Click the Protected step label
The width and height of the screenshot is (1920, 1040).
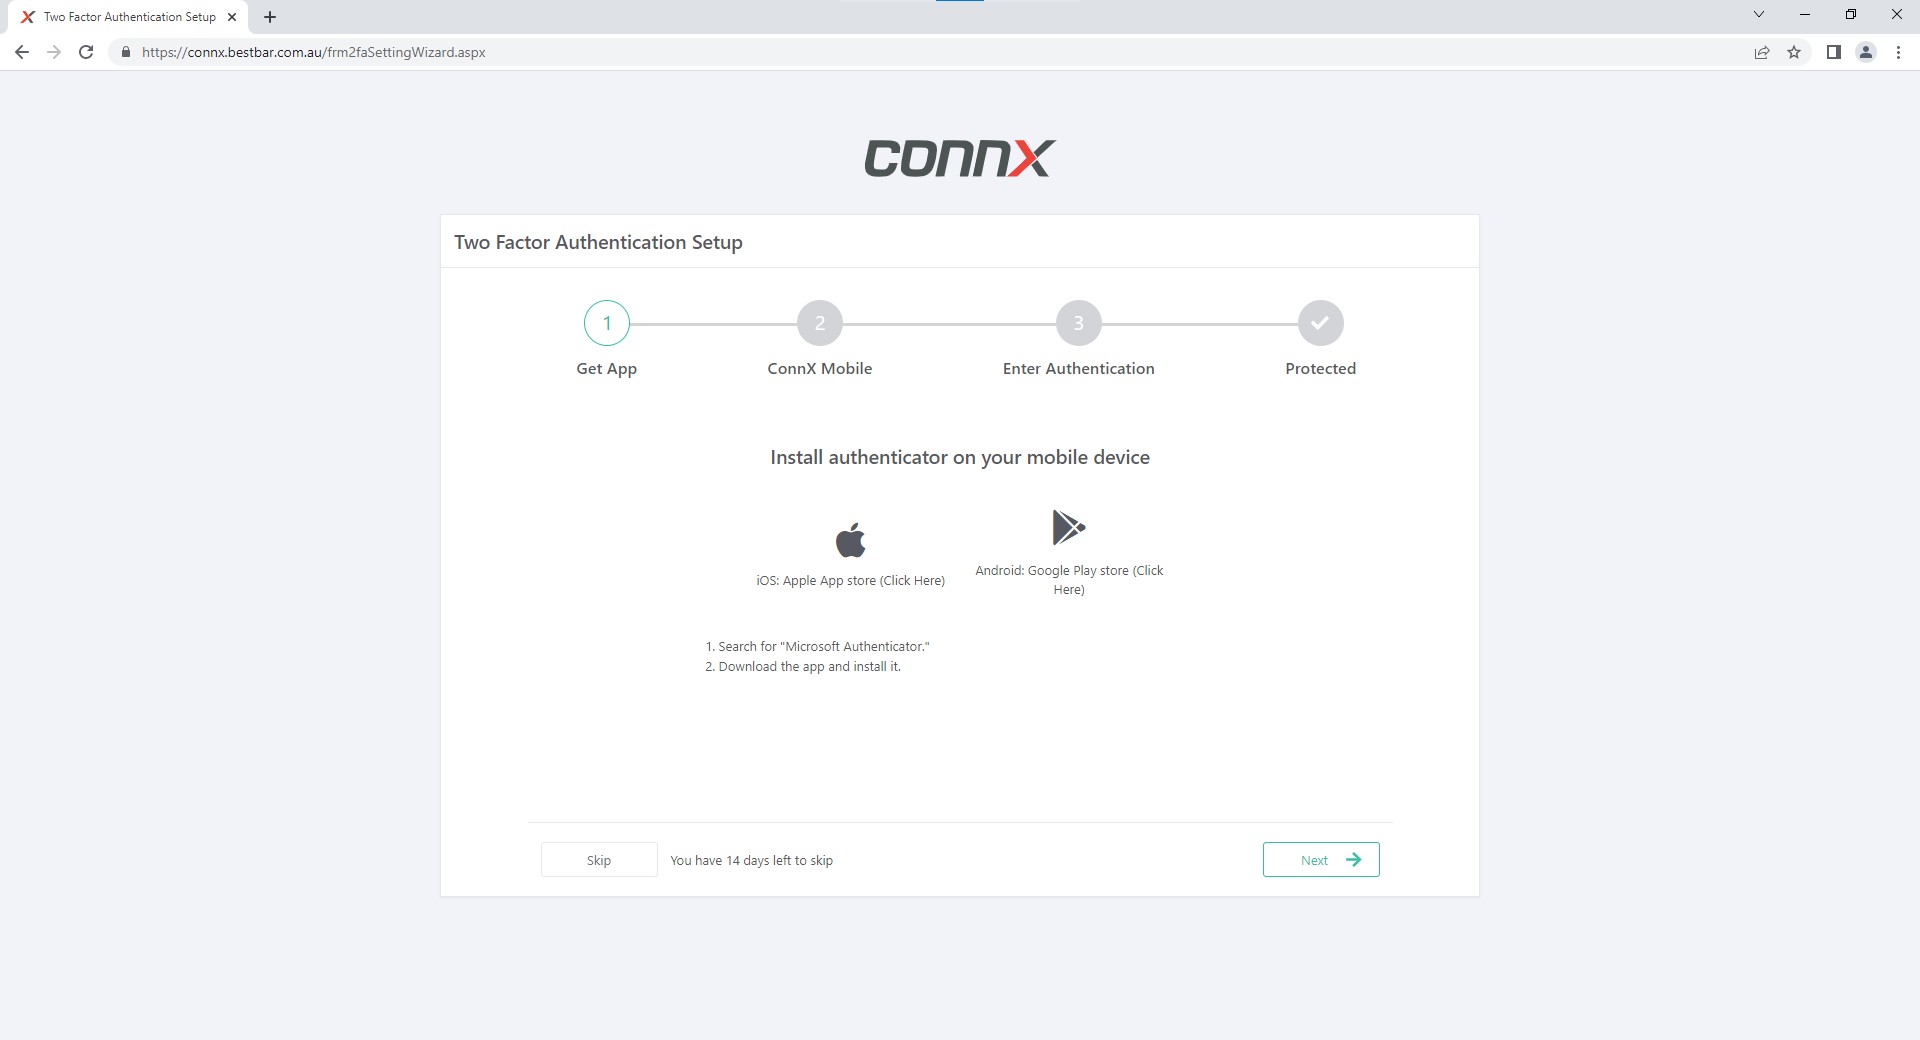(x=1321, y=369)
